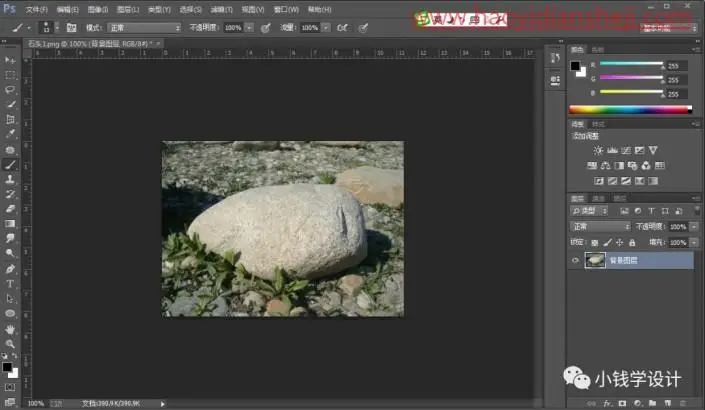Toggle type layer filter
This screenshot has width=705, height=410.
pos(651,211)
